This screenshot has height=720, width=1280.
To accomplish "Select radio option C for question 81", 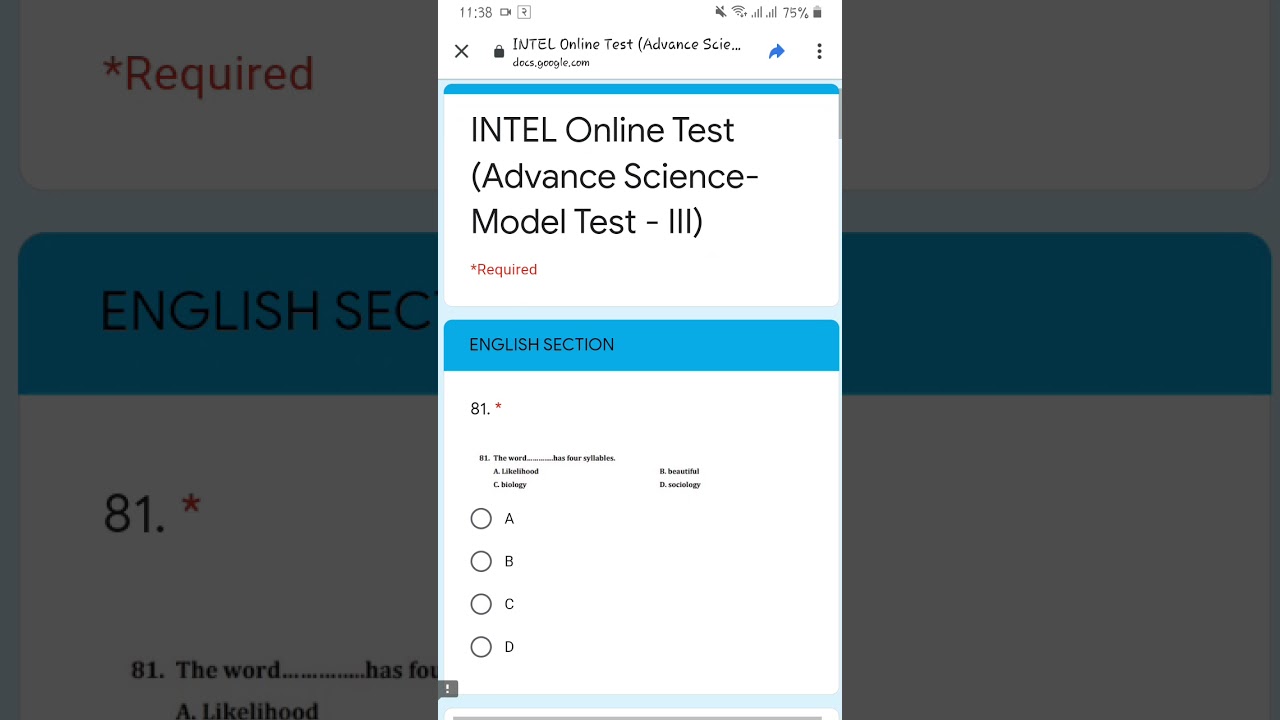I will click(481, 604).
